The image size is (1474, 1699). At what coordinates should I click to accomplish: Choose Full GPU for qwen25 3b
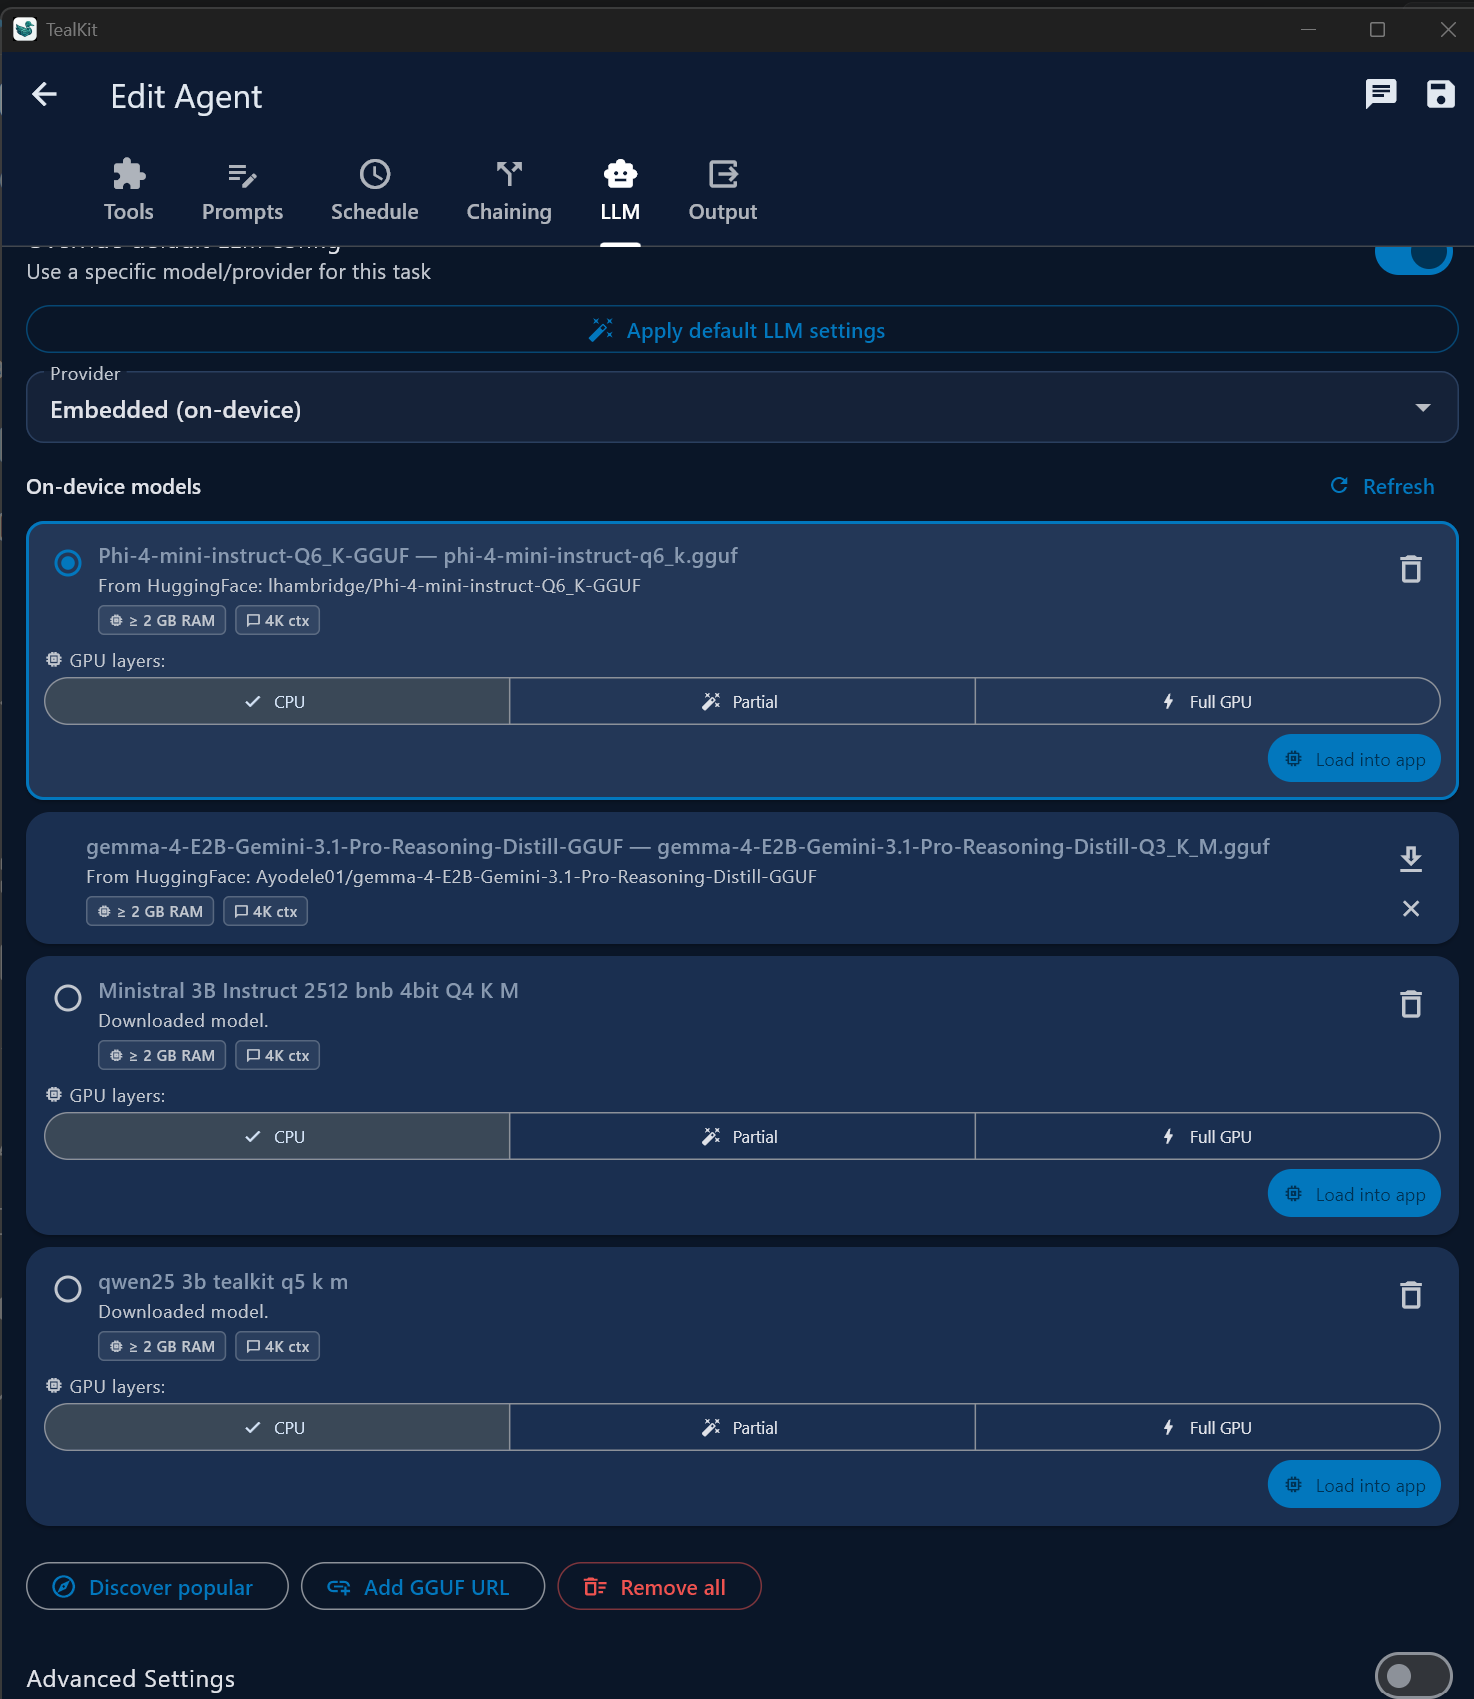(x=1207, y=1428)
